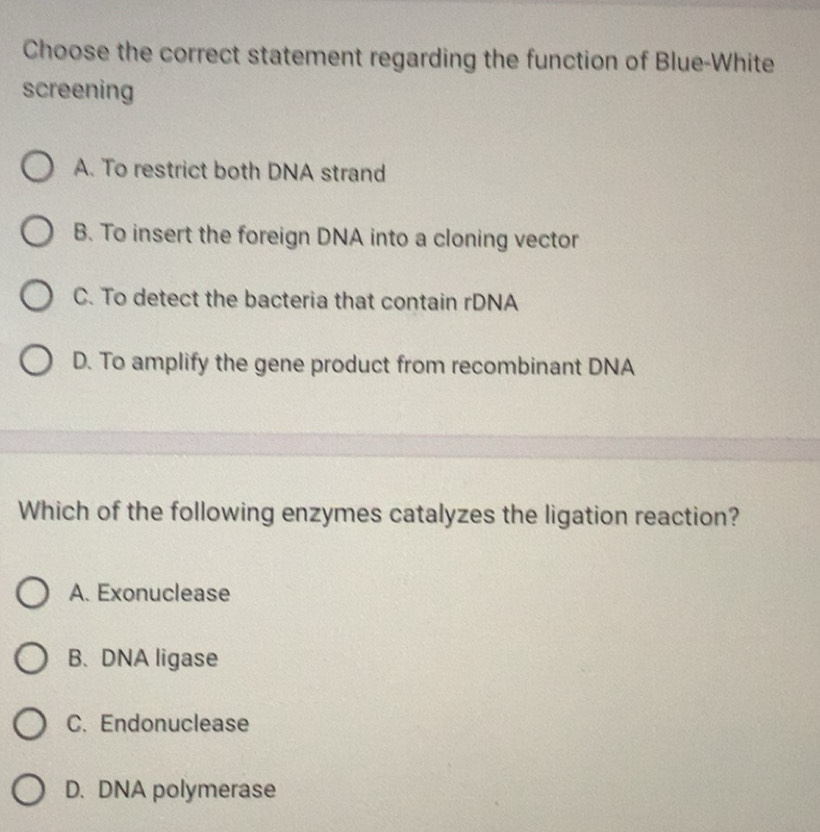Click the 'D. To amplify the gene product' label
Screen dimensions: 820x832
[353, 365]
